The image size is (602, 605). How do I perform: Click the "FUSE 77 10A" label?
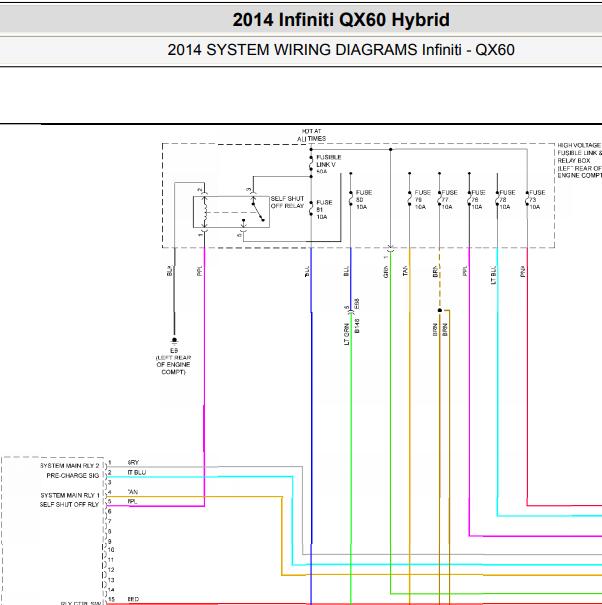tap(449, 199)
